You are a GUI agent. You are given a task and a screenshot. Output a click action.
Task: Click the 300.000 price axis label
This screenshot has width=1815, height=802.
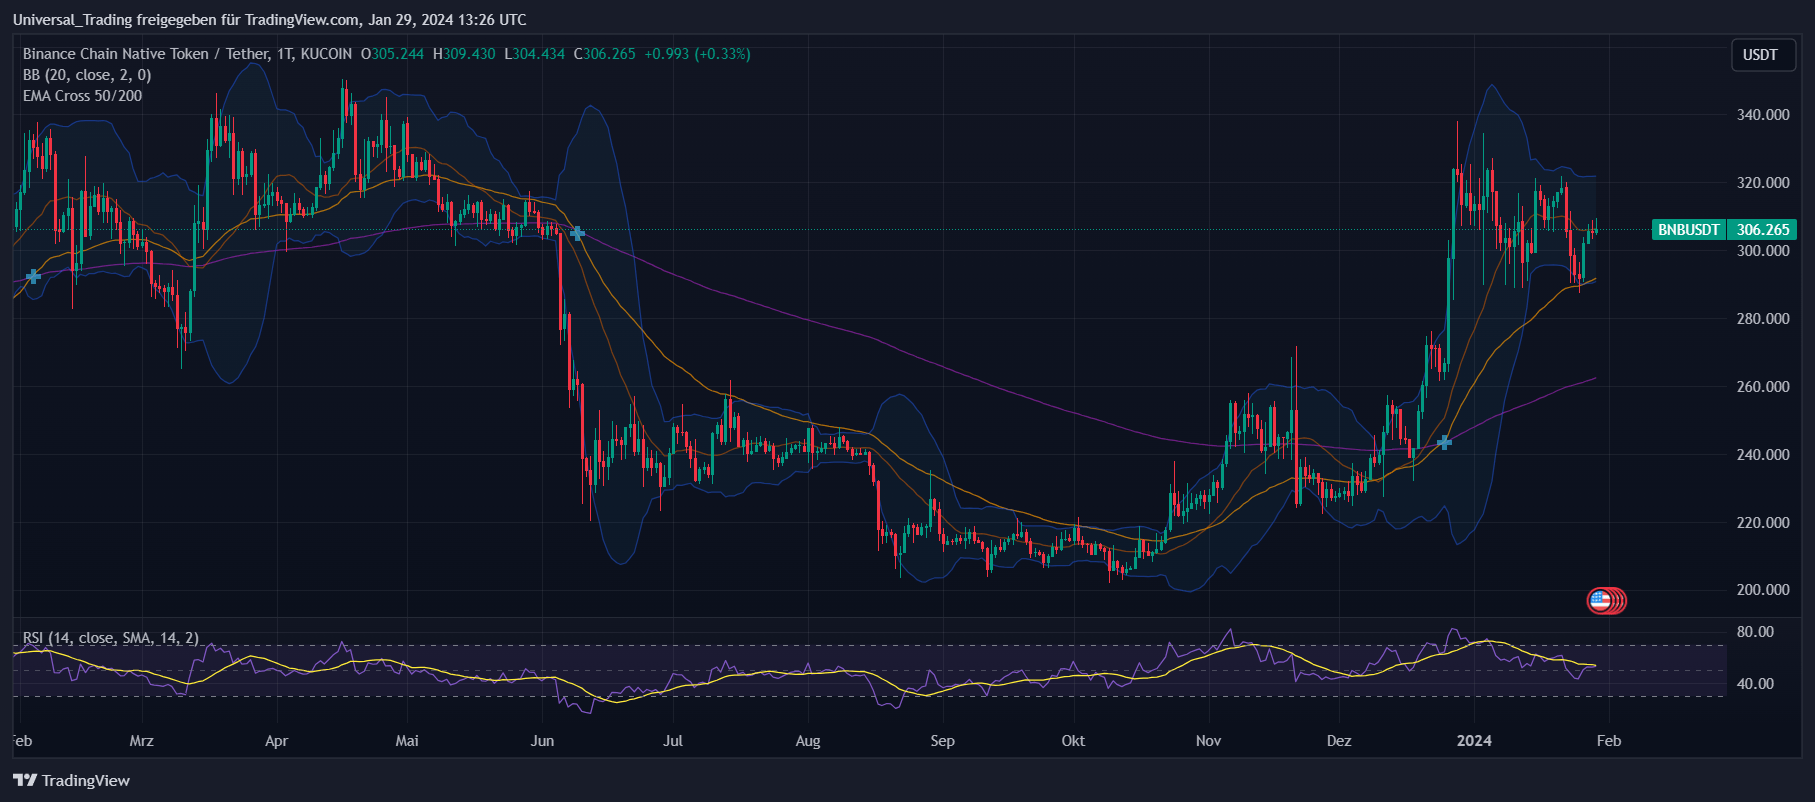(x=1763, y=251)
